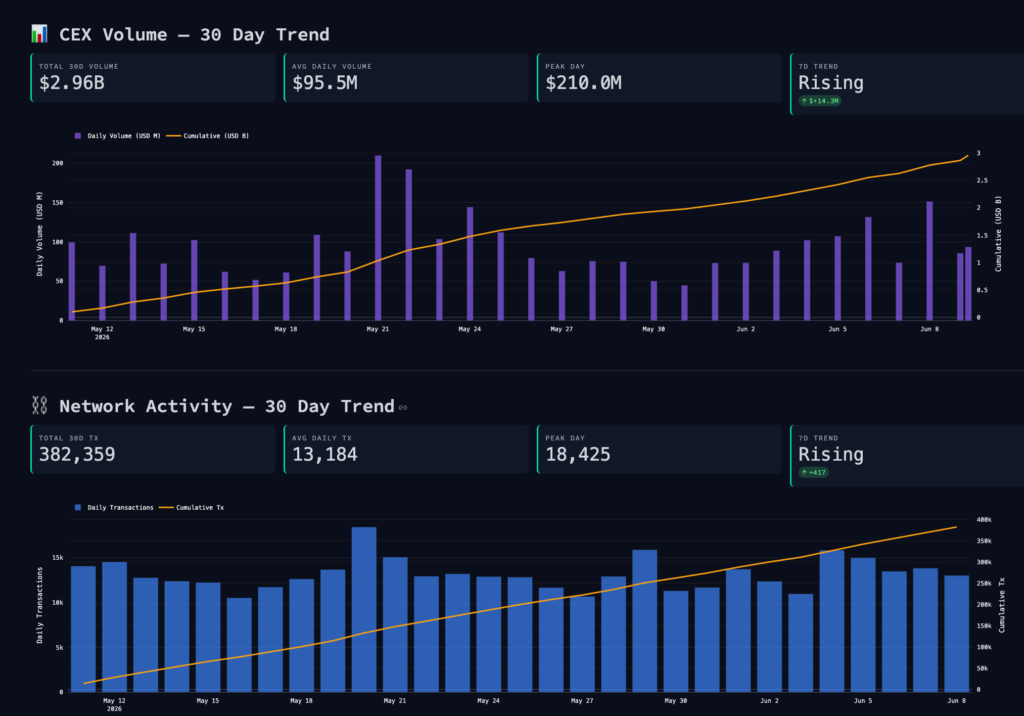
Task: Click the May 15 label on transactions chart
Action: pos(208,701)
